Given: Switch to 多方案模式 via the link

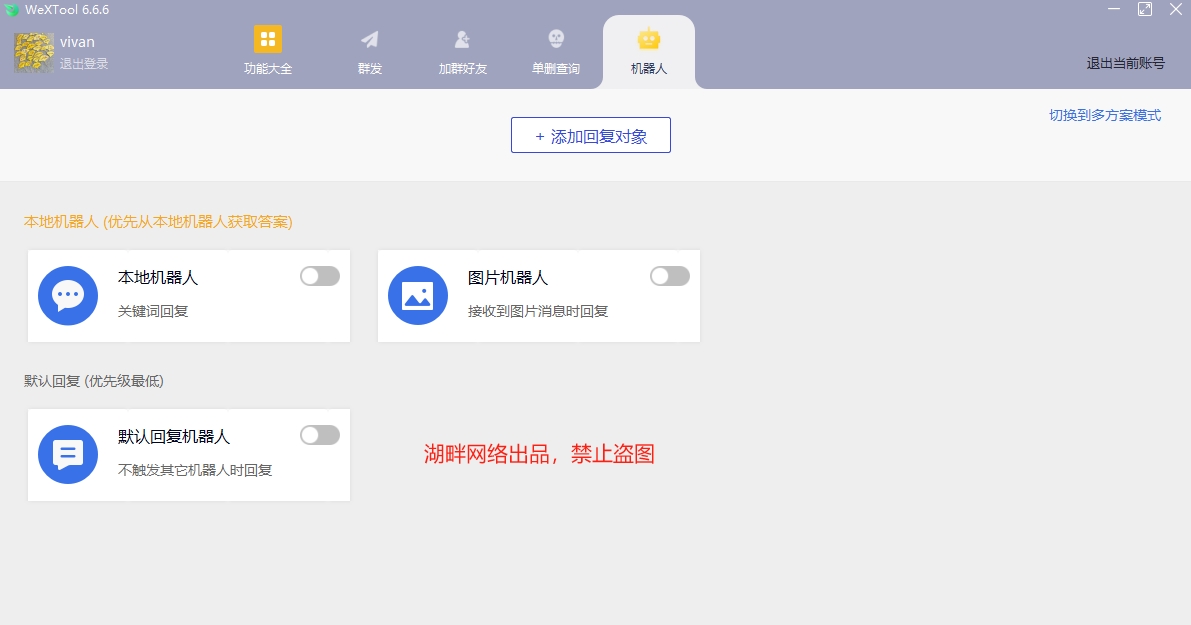Looking at the screenshot, I should (1104, 115).
